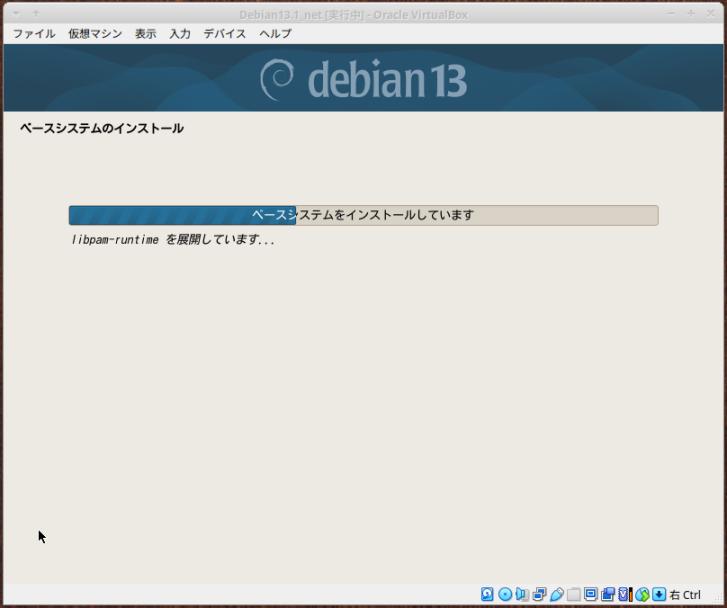
Task: Open the ファイル menu
Action: pos(34,33)
